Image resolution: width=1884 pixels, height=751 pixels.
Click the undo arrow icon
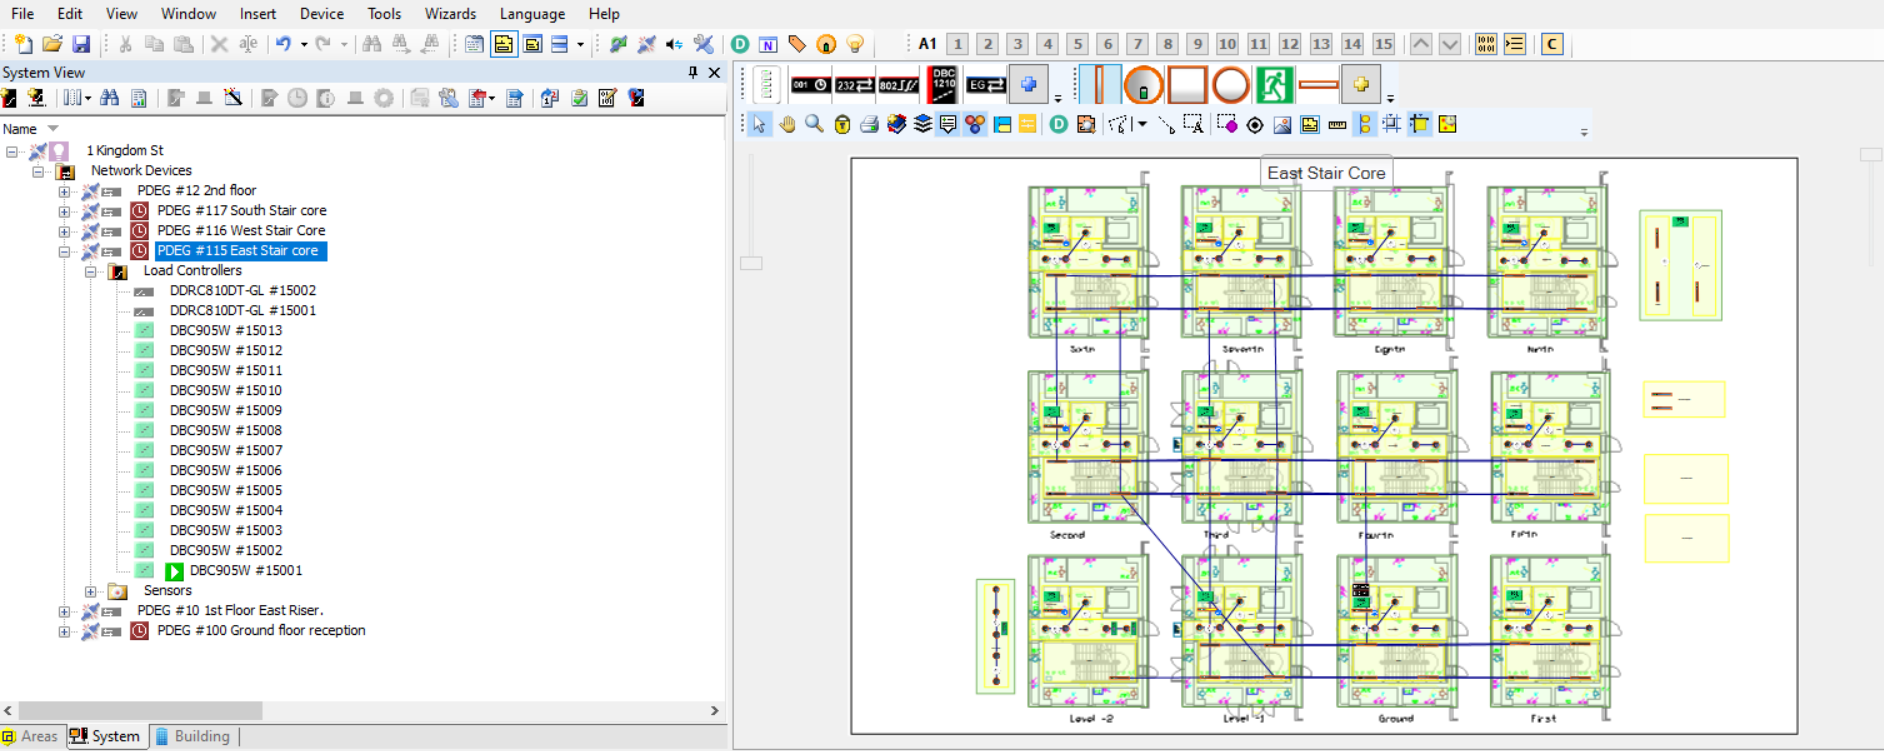[x=284, y=44]
